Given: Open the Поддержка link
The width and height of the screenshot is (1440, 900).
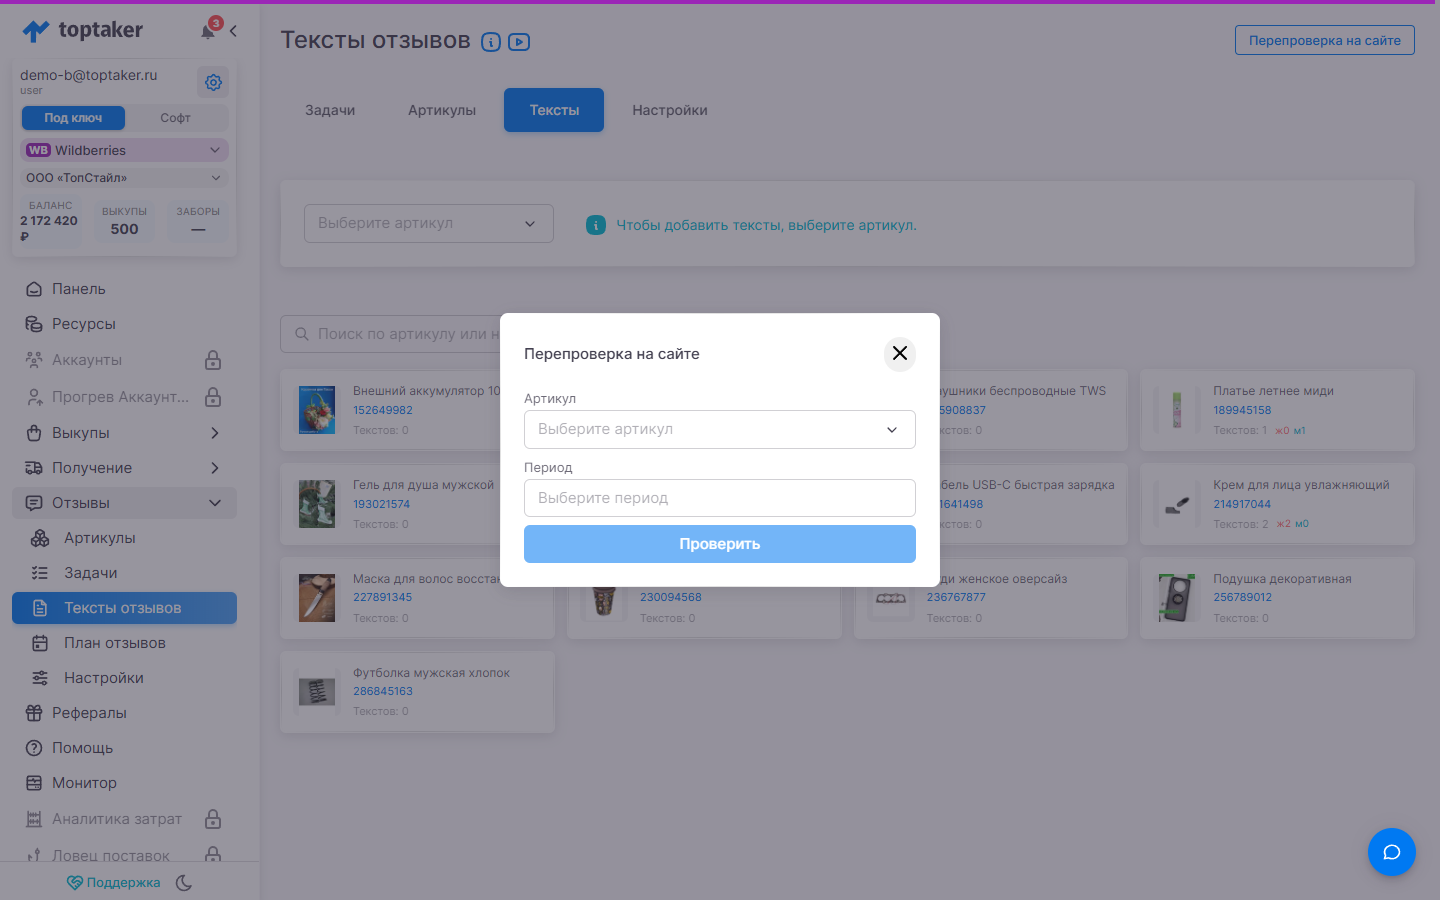Looking at the screenshot, I should (x=113, y=883).
